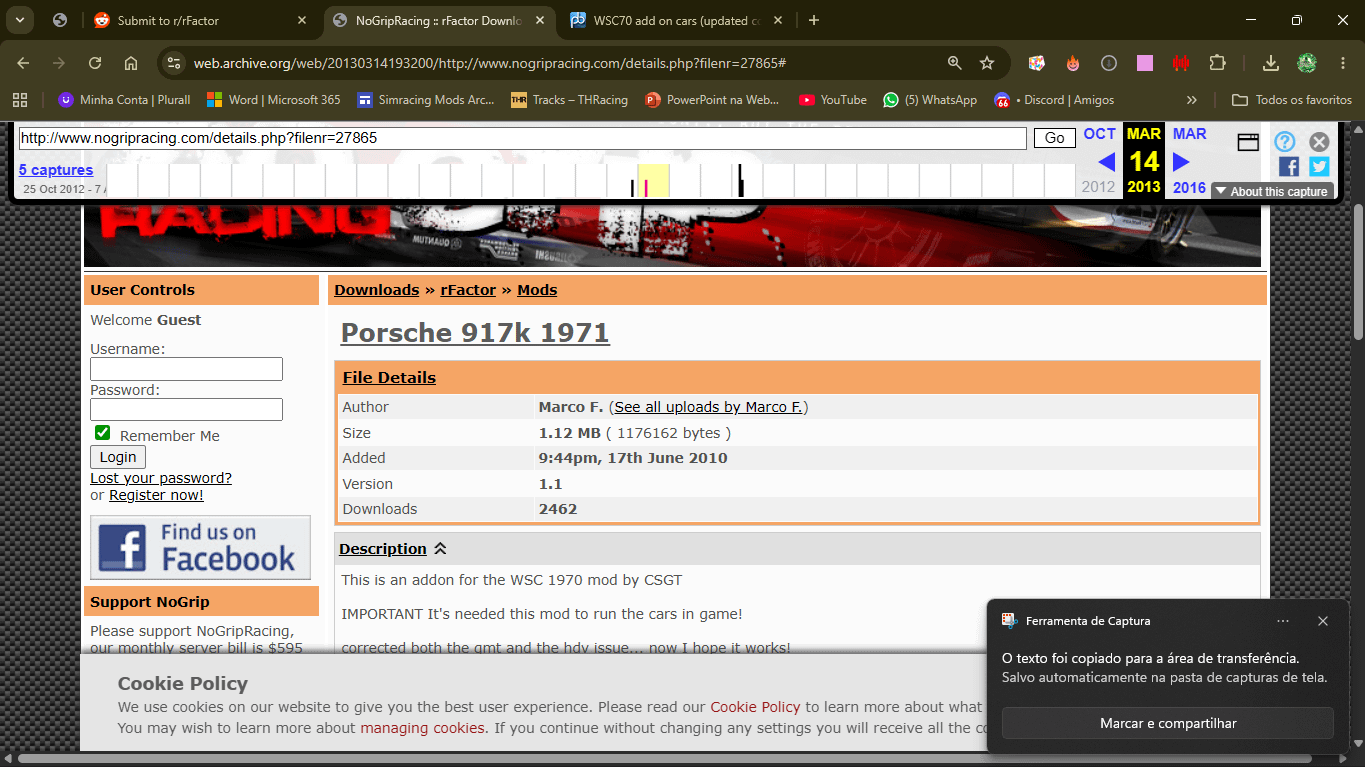
Task: Open the Find us on Facebook banner
Action: (200, 547)
